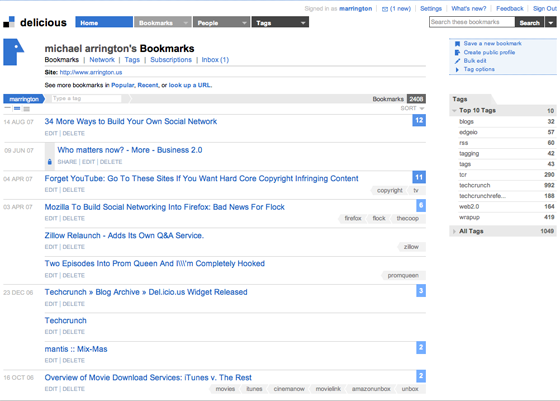The image size is (560, 401).
Task: Open the new messages envelope icon
Action: 385,9
